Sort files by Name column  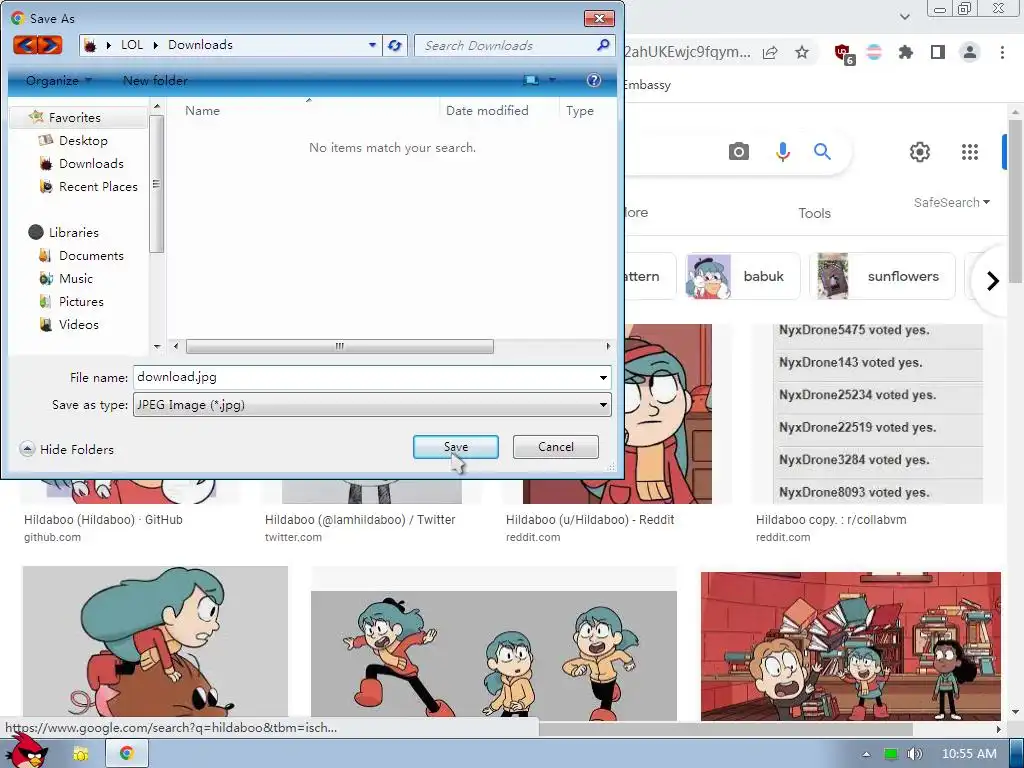pyautogui.click(x=202, y=111)
